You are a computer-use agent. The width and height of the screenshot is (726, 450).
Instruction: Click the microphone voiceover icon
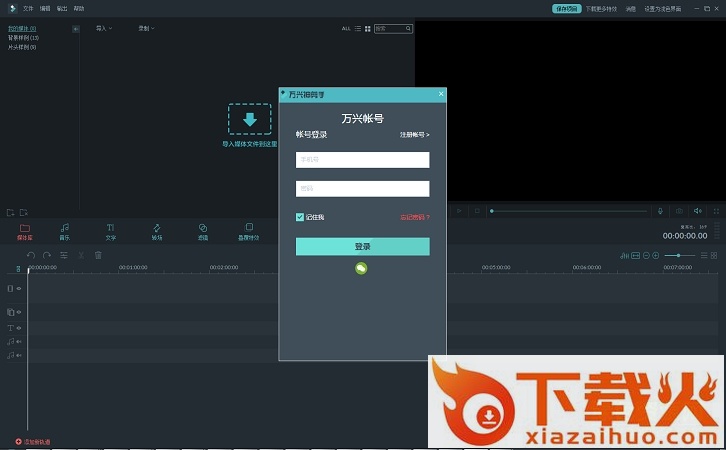(660, 211)
